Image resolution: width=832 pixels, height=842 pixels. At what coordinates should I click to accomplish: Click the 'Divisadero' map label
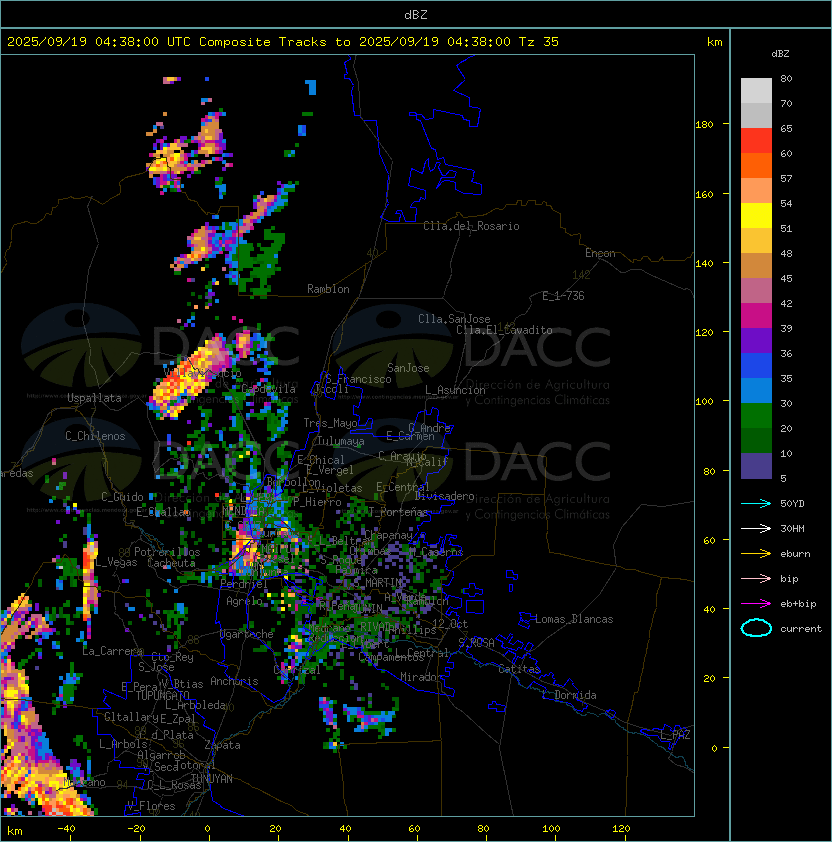pyautogui.click(x=444, y=496)
